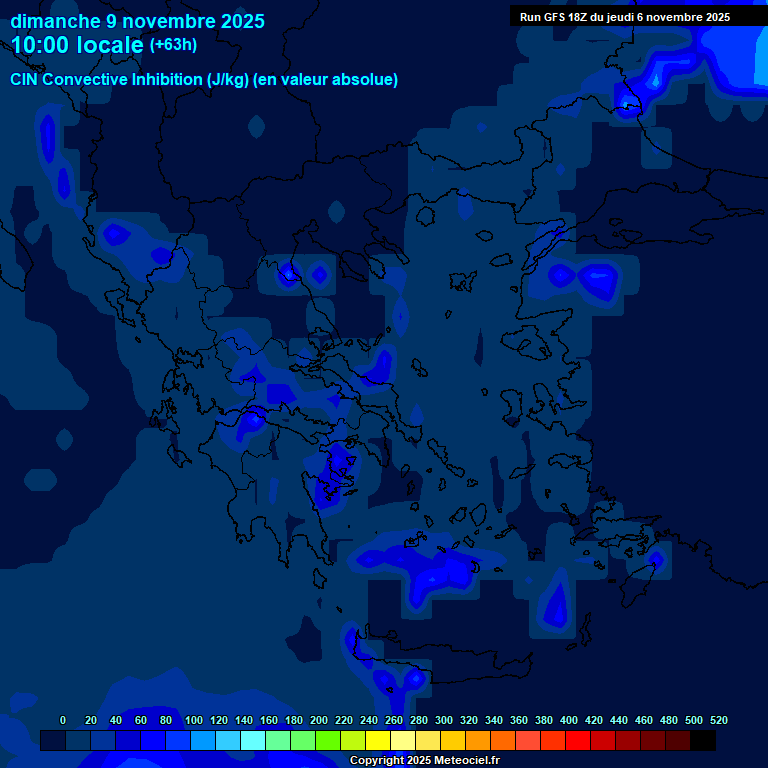Click the Copyright 2025 Meteociel.fr text
This screenshot has width=768, height=768.
(x=424, y=761)
